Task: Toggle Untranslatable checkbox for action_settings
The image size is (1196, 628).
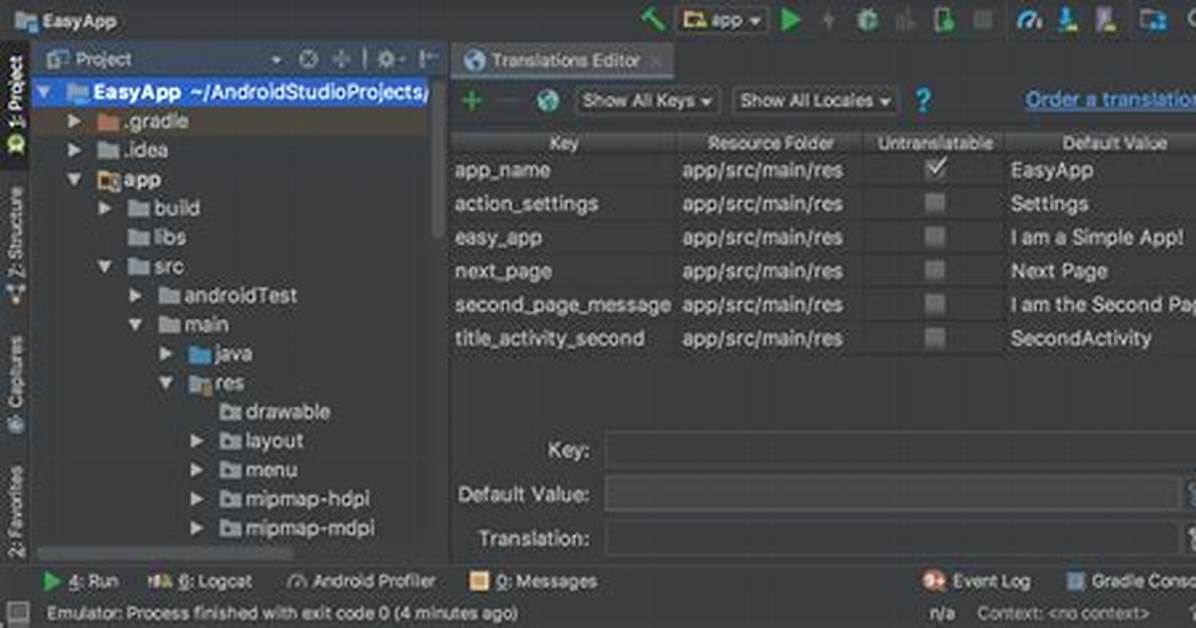Action: coord(935,203)
